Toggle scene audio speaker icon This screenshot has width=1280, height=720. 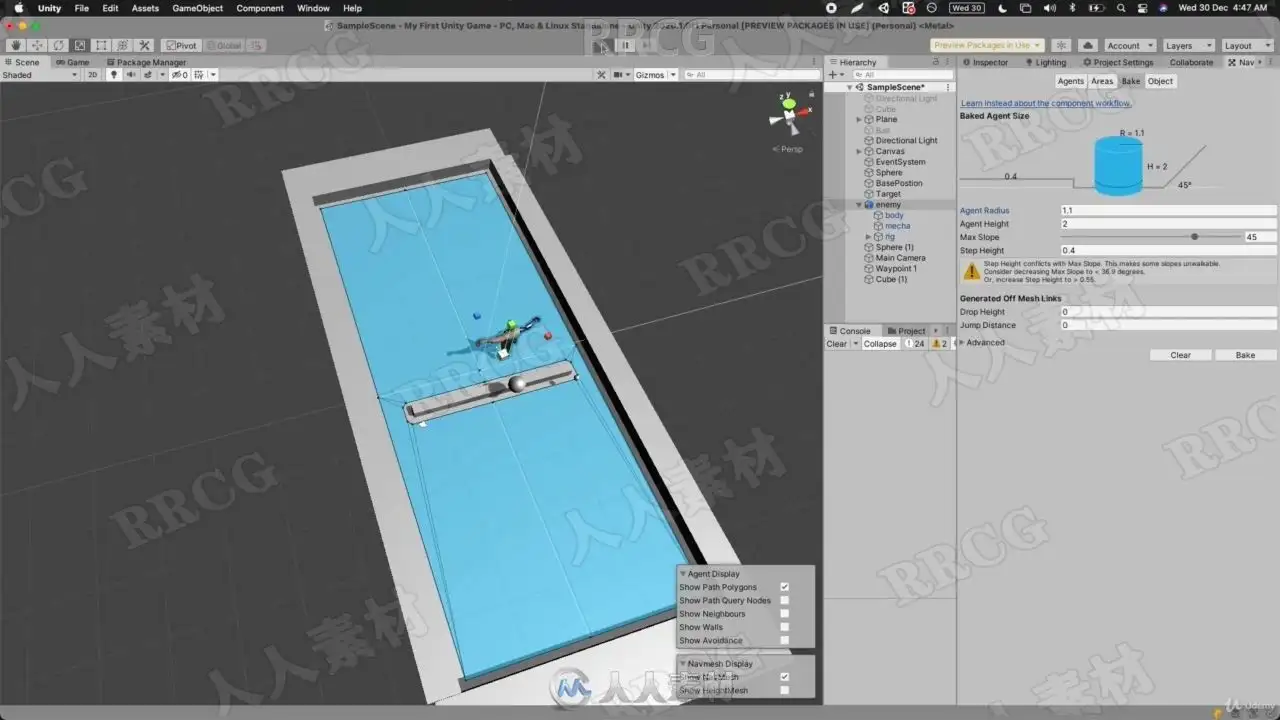pos(131,74)
